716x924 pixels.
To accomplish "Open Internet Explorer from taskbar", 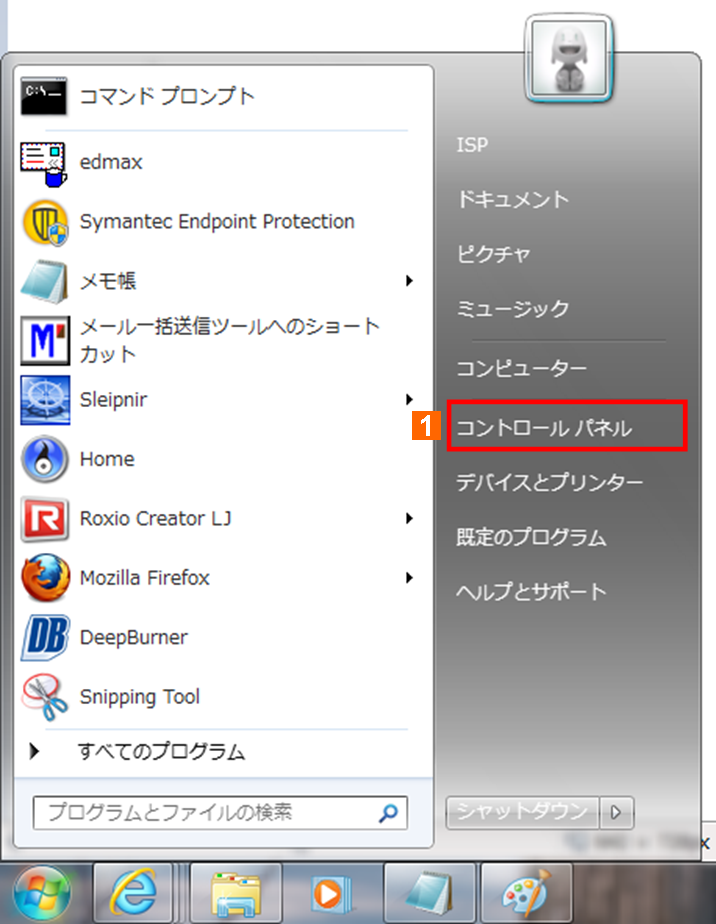I will [133, 893].
